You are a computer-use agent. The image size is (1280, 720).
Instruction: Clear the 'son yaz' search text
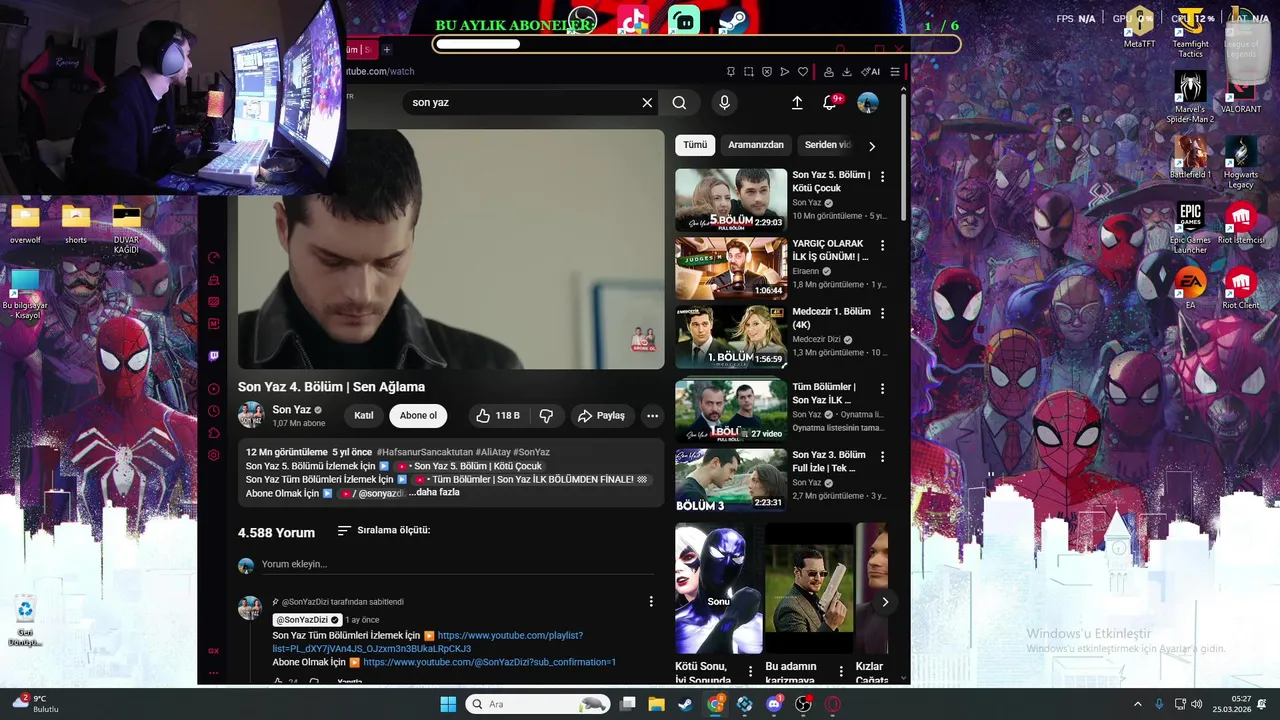point(647,102)
